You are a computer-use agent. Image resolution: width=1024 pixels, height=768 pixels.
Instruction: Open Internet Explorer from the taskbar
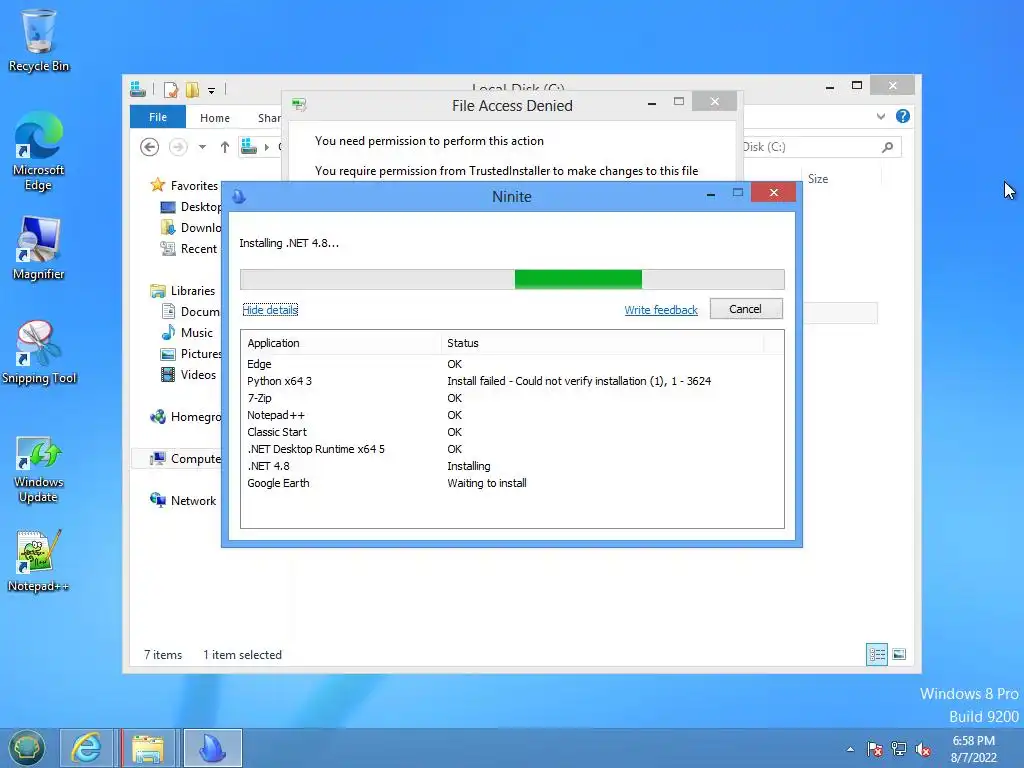[86, 748]
